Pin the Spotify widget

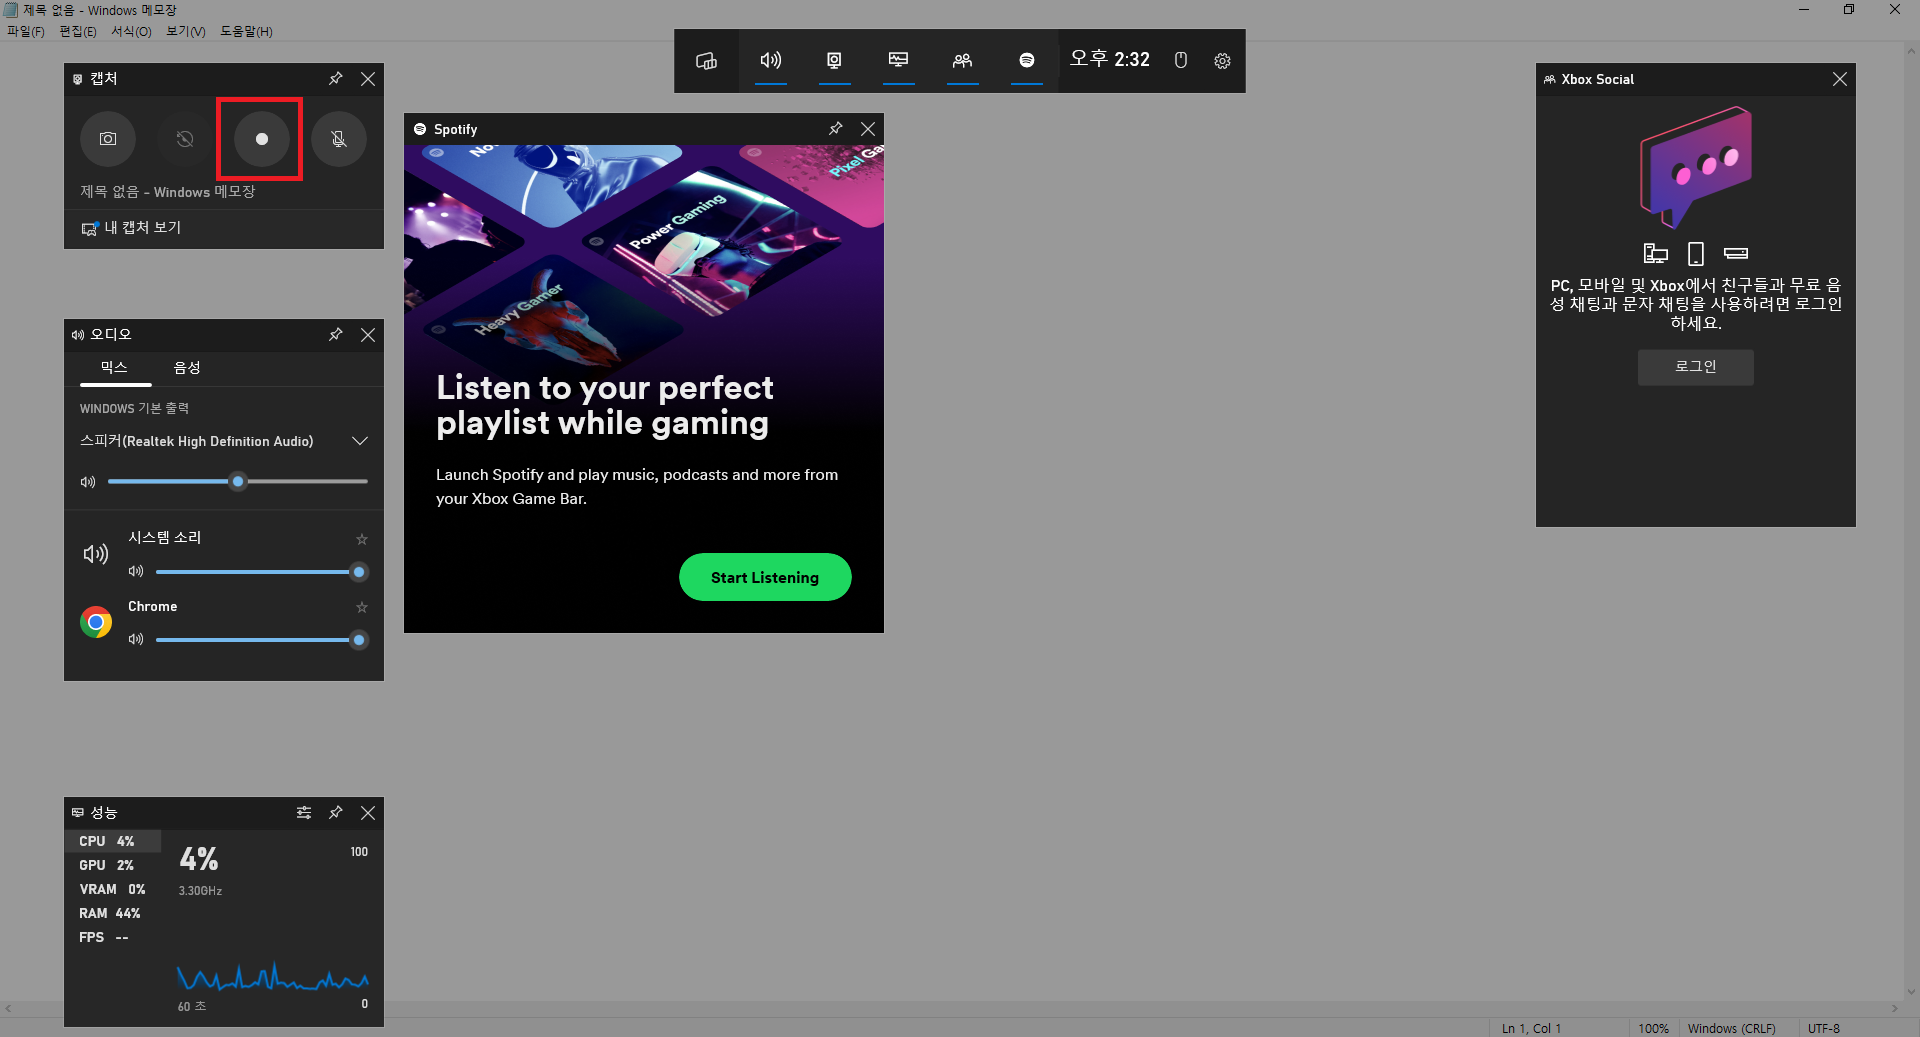coord(836,129)
